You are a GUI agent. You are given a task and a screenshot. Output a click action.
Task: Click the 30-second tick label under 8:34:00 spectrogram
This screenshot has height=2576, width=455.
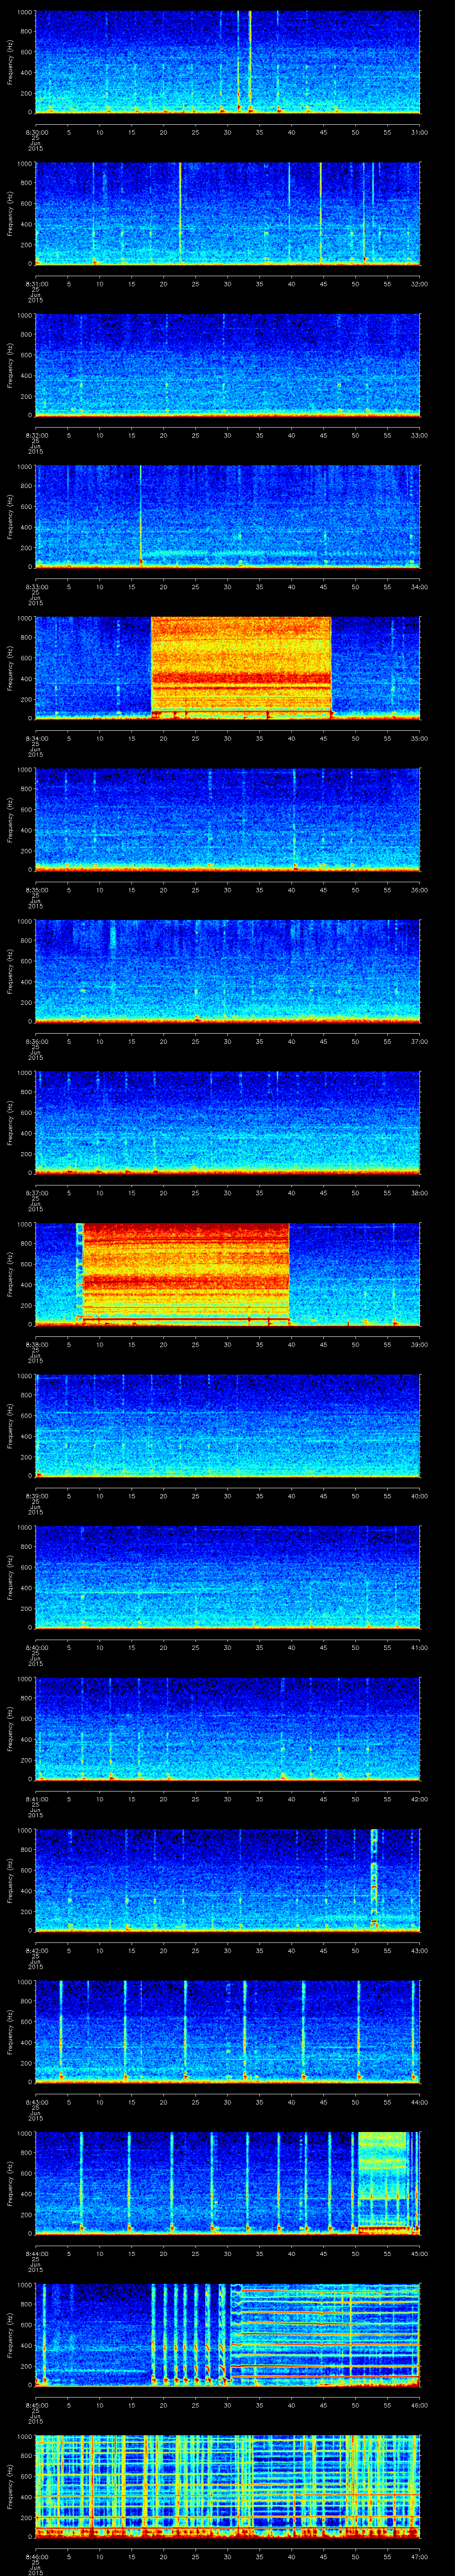point(227,738)
